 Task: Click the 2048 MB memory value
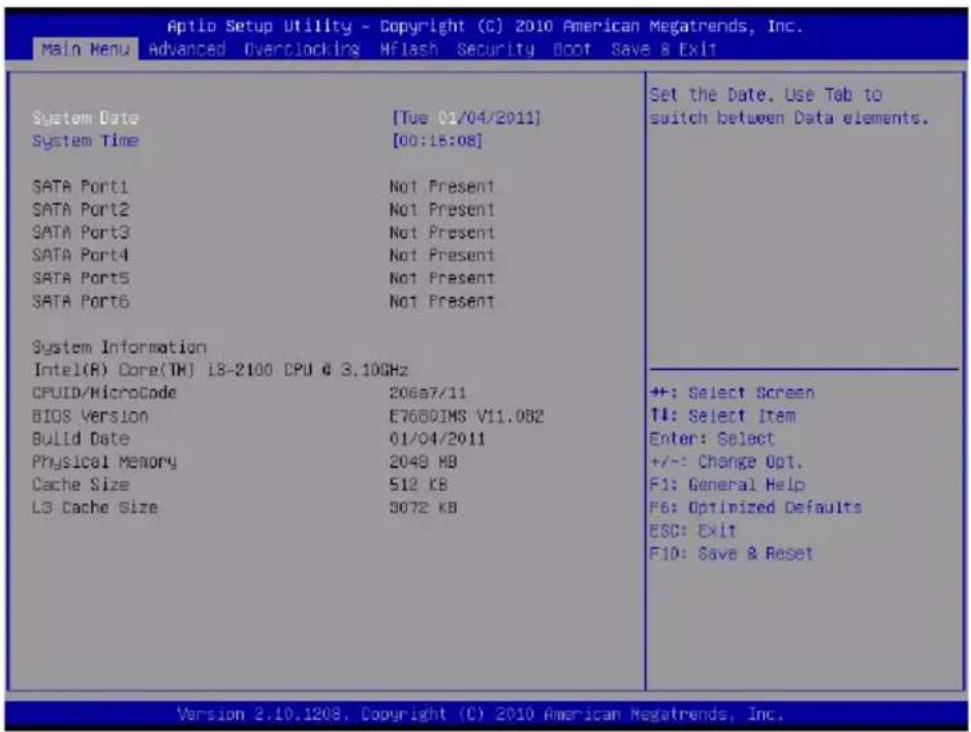(423, 462)
